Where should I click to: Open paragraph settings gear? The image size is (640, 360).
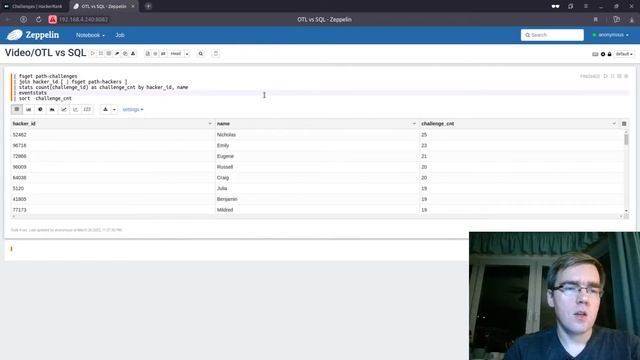click(626, 76)
